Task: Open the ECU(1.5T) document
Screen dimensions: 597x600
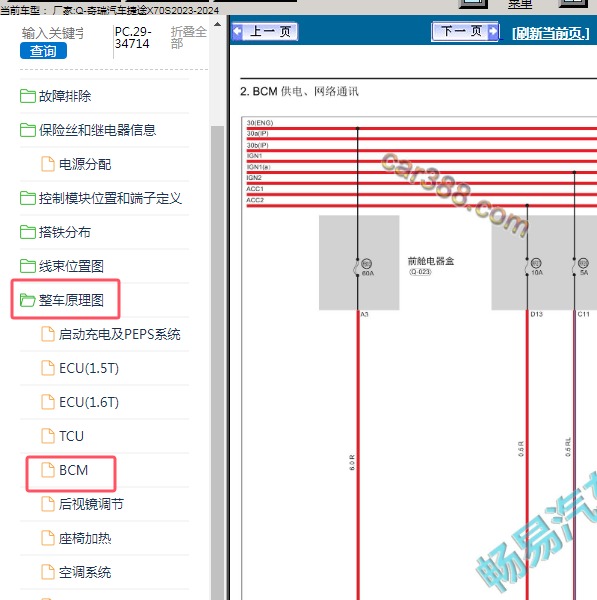Action: tap(80, 368)
